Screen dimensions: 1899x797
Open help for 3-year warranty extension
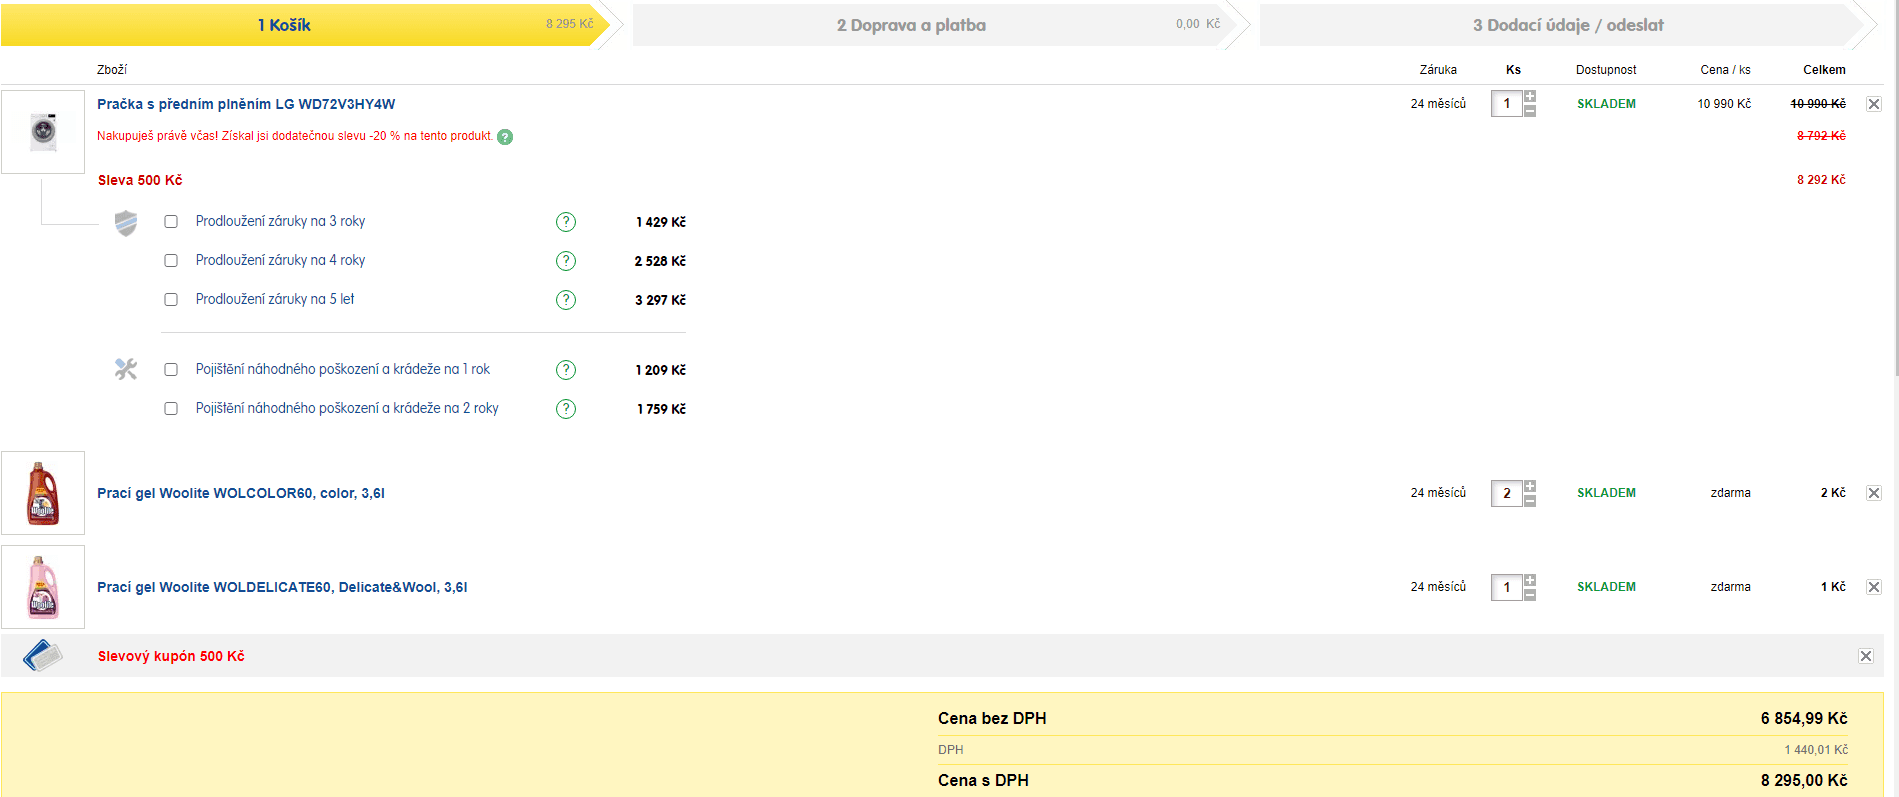pyautogui.click(x=566, y=222)
